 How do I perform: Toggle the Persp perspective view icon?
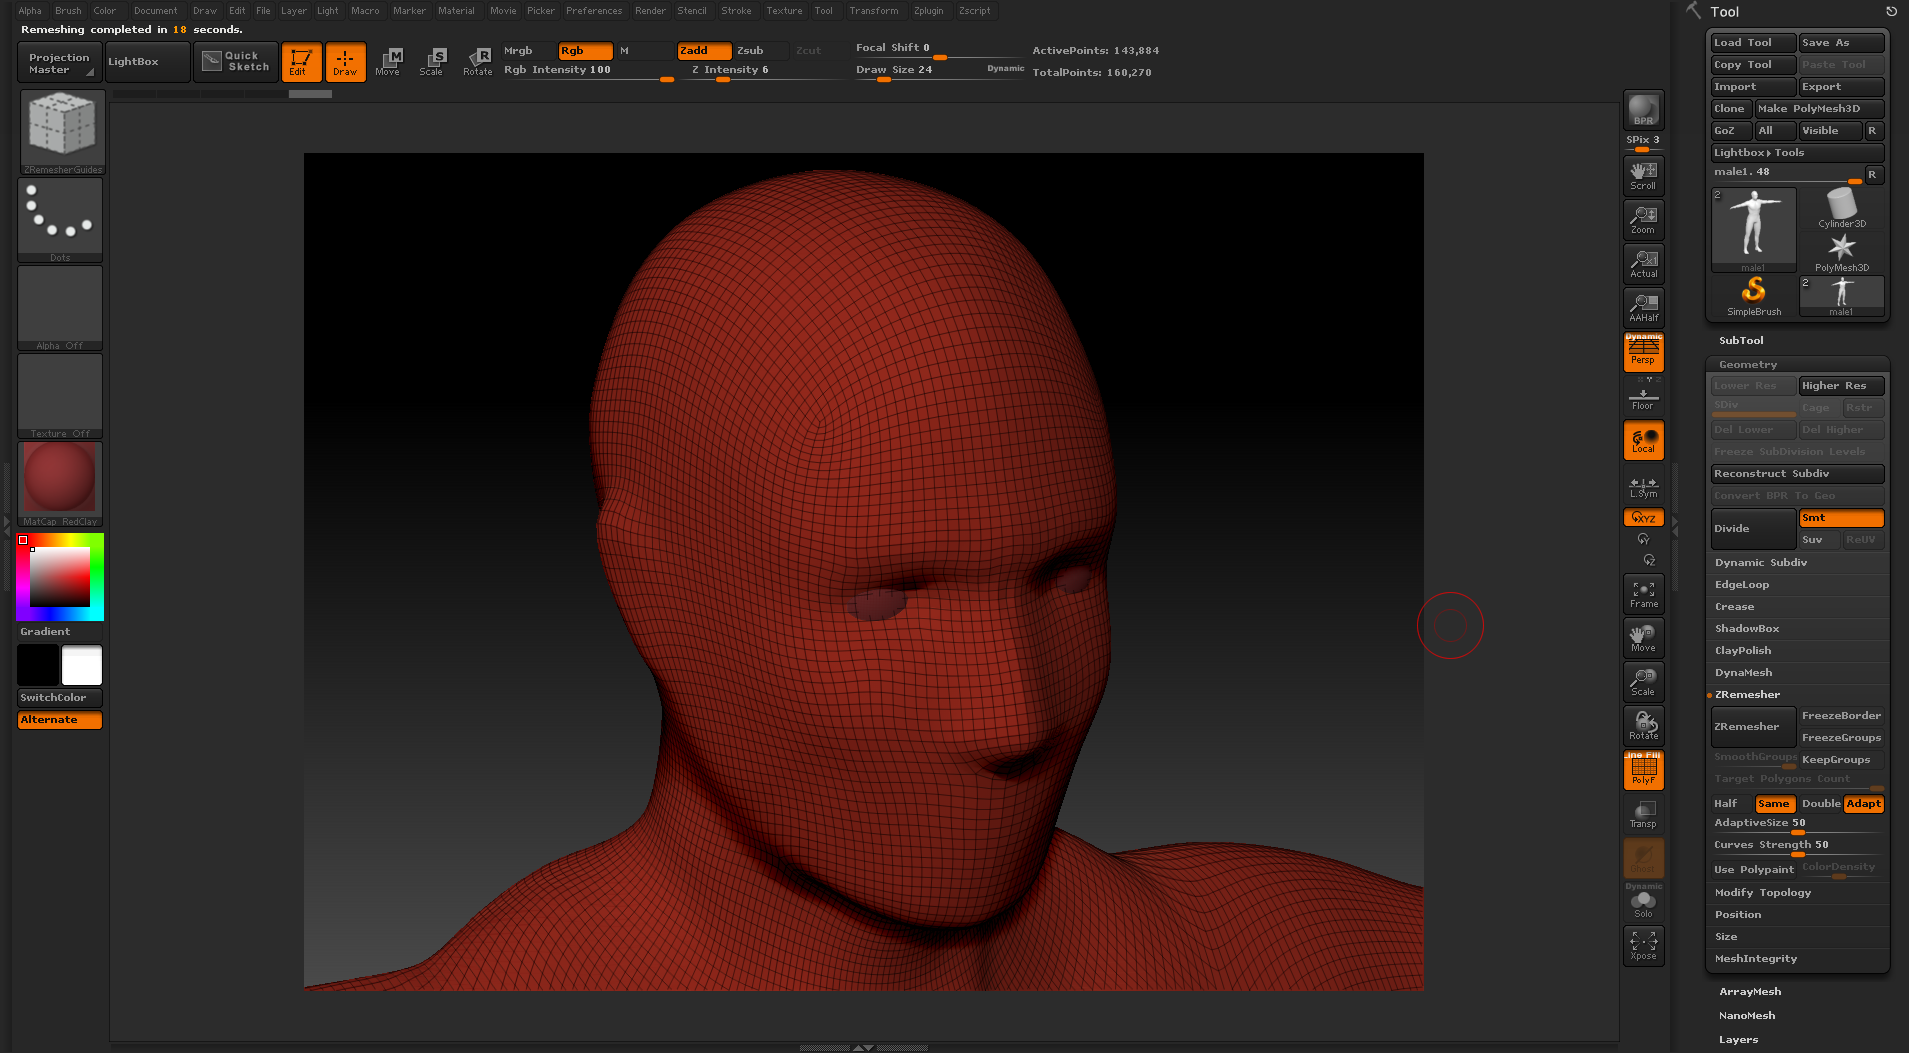[1643, 352]
